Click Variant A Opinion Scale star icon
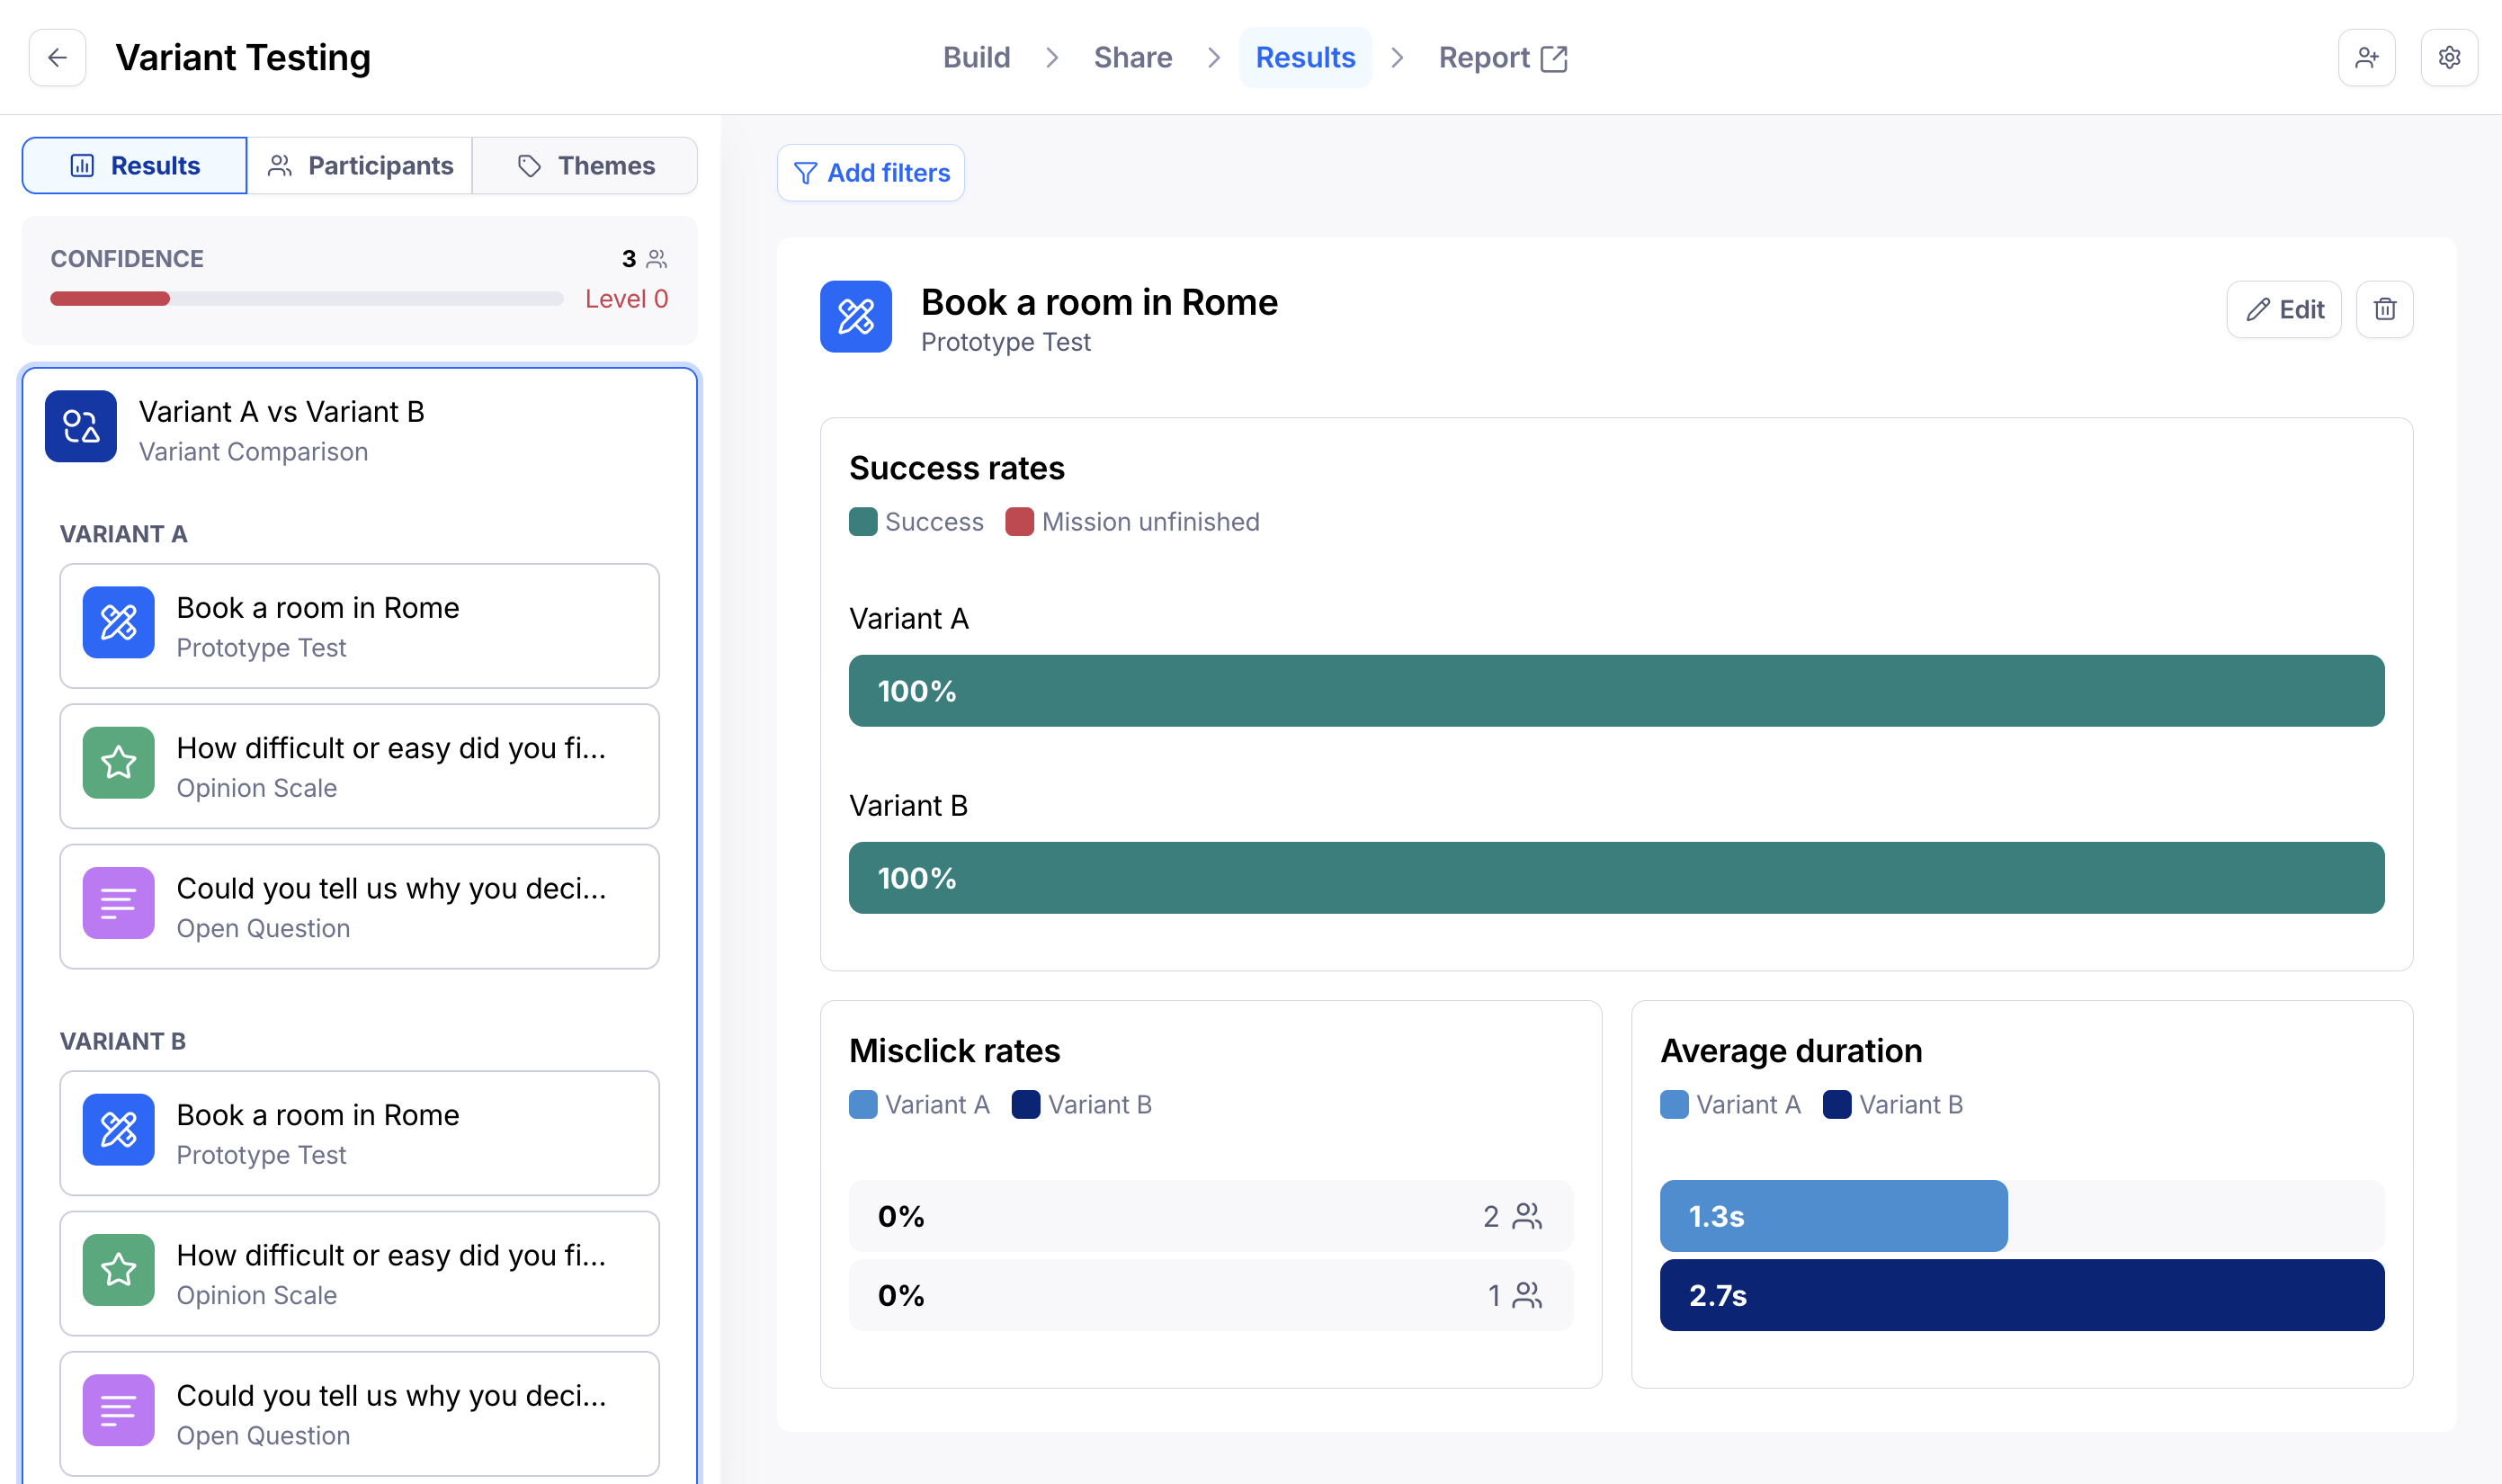This screenshot has height=1484, width=2502. [118, 763]
